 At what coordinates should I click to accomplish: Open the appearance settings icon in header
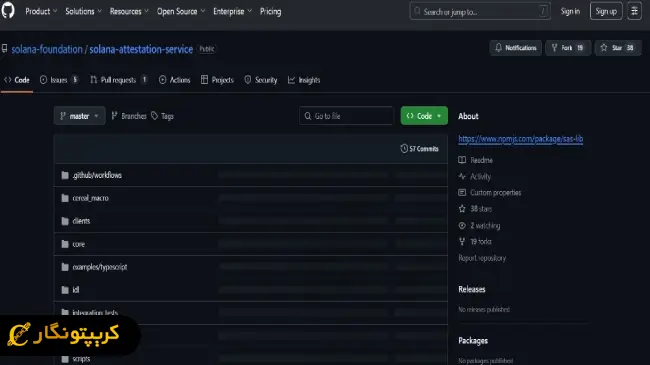[x=634, y=12]
